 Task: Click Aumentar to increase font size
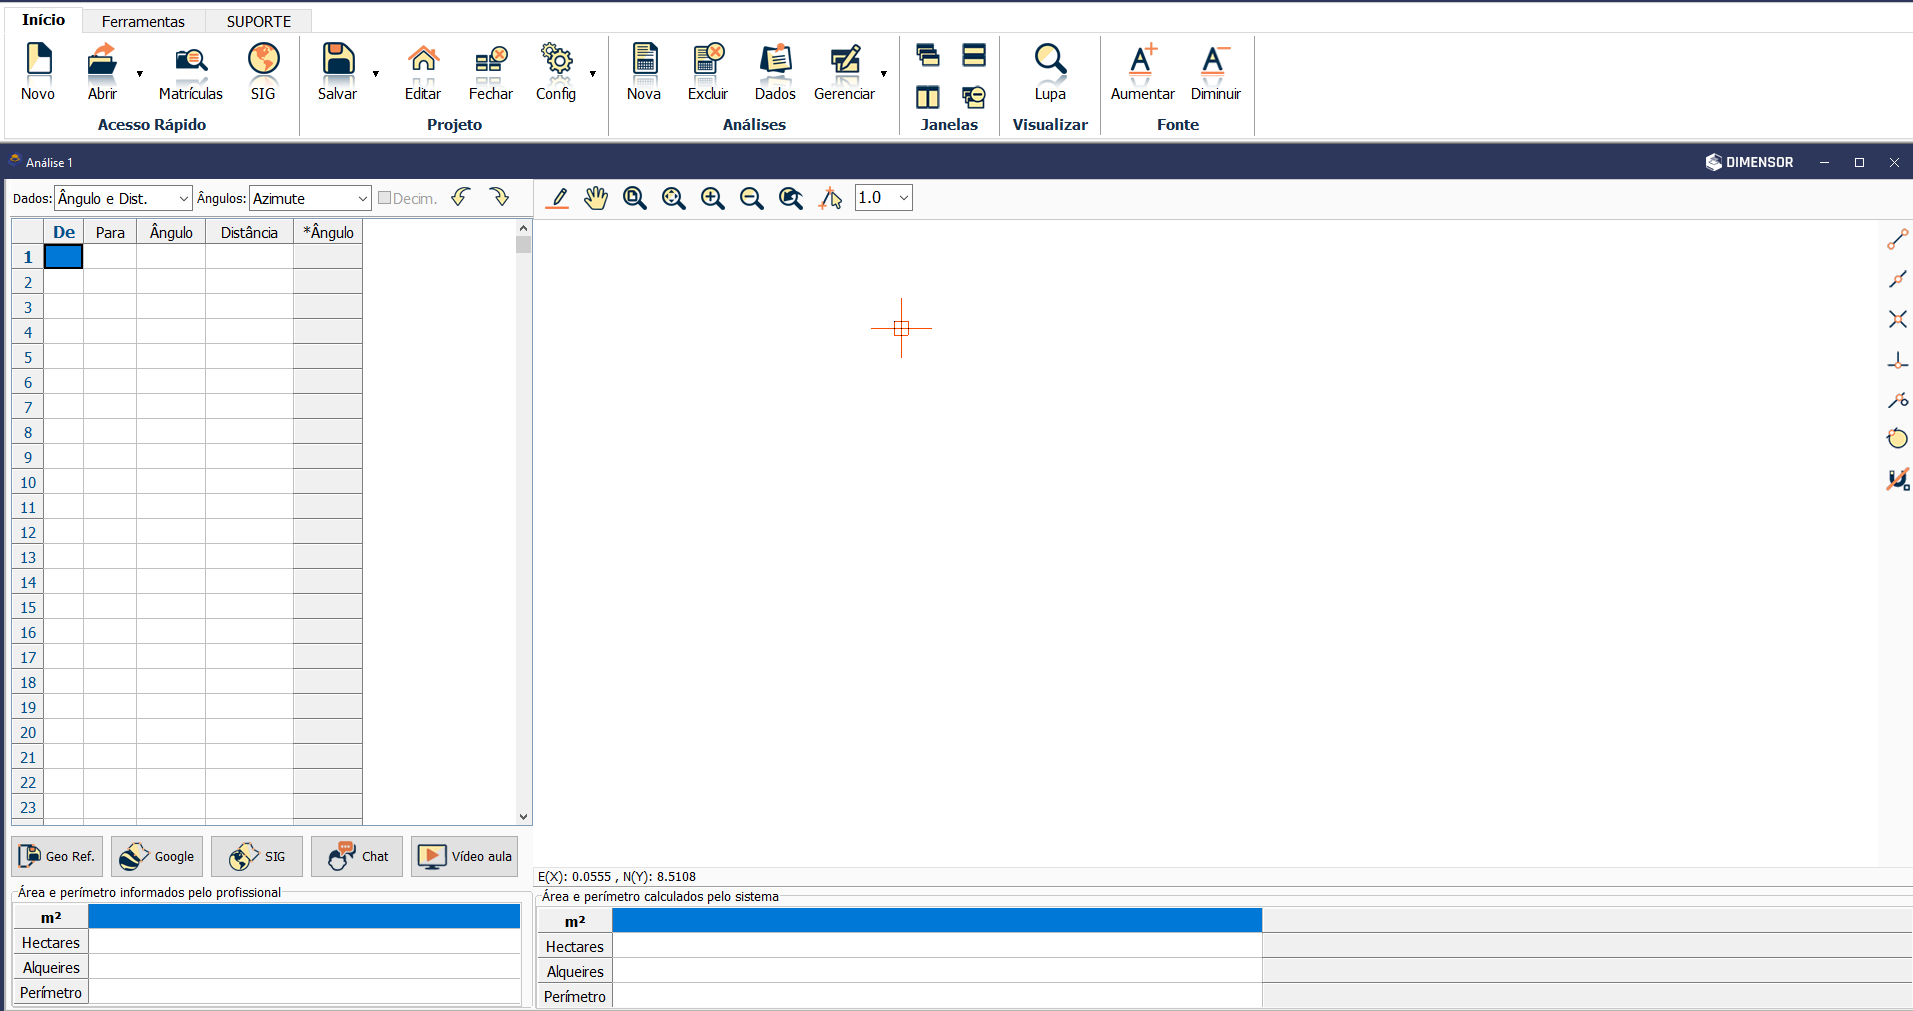1142,72
